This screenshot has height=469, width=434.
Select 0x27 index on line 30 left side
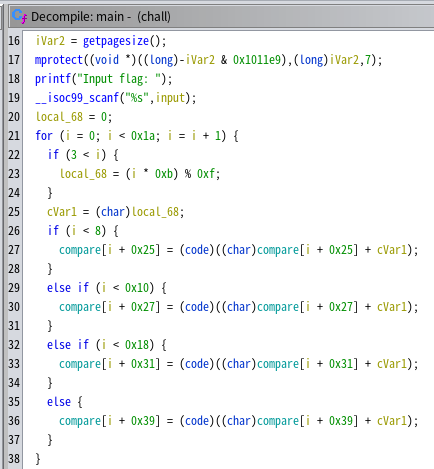tap(143, 307)
